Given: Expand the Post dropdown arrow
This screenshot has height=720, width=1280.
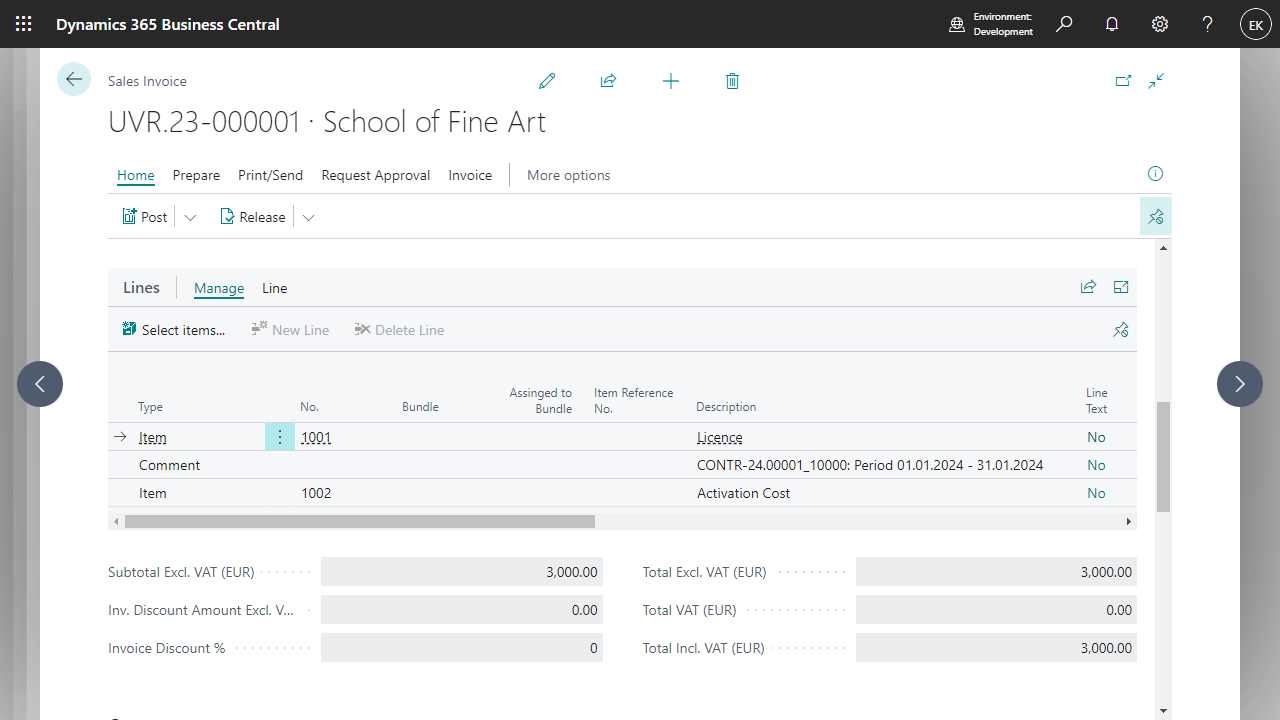Looking at the screenshot, I should [190, 217].
